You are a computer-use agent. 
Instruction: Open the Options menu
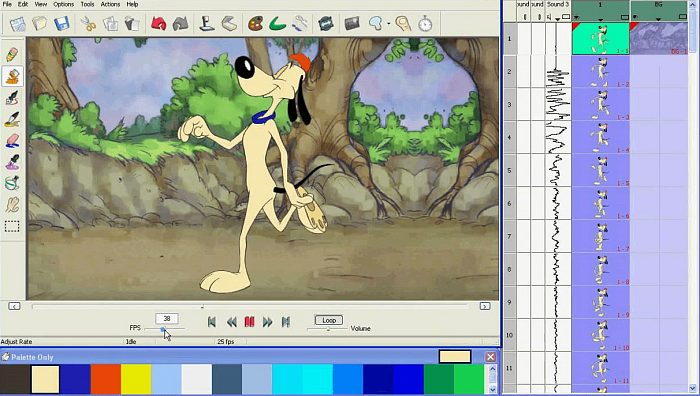pos(63,4)
